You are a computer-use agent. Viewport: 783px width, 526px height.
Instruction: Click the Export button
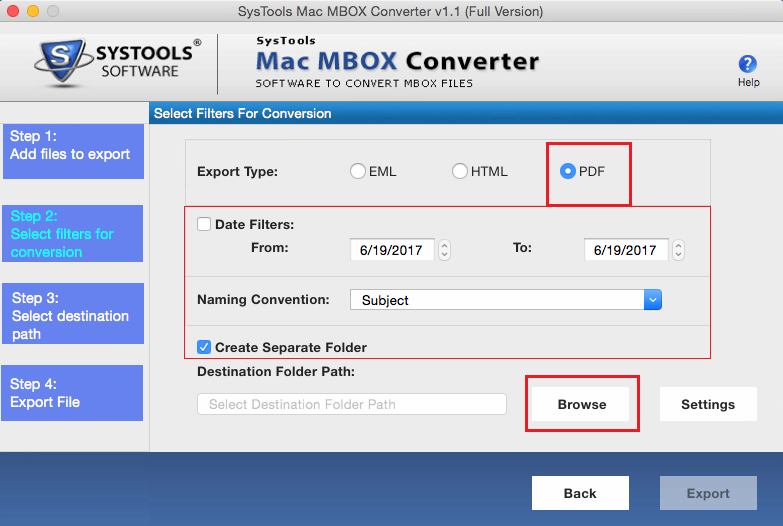coord(707,493)
